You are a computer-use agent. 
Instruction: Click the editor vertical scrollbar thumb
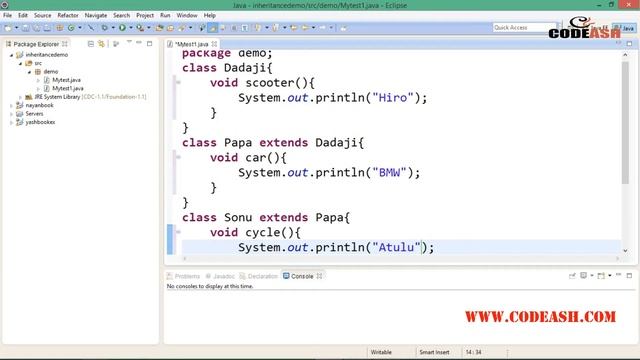tap(625, 122)
